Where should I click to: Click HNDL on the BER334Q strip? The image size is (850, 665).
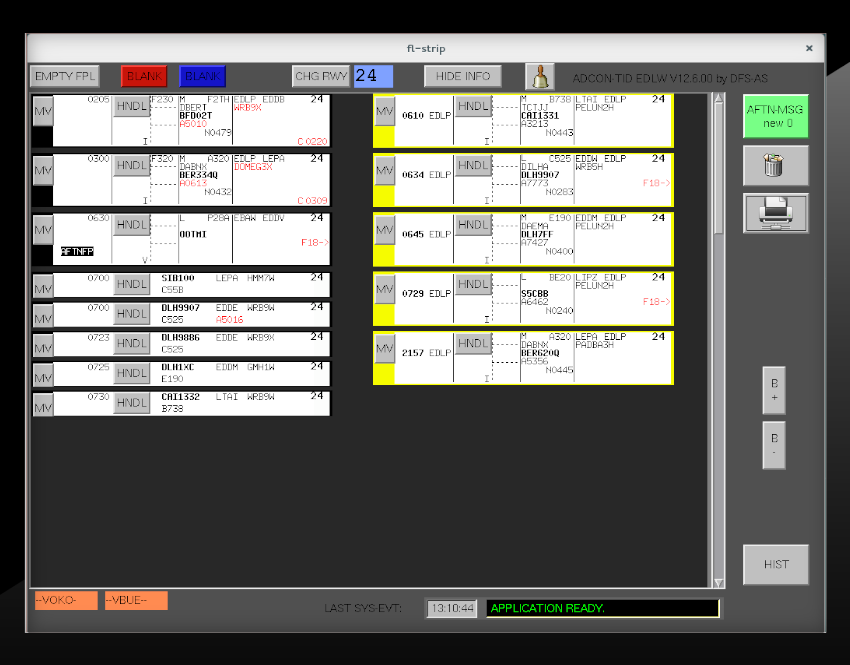pos(131,165)
